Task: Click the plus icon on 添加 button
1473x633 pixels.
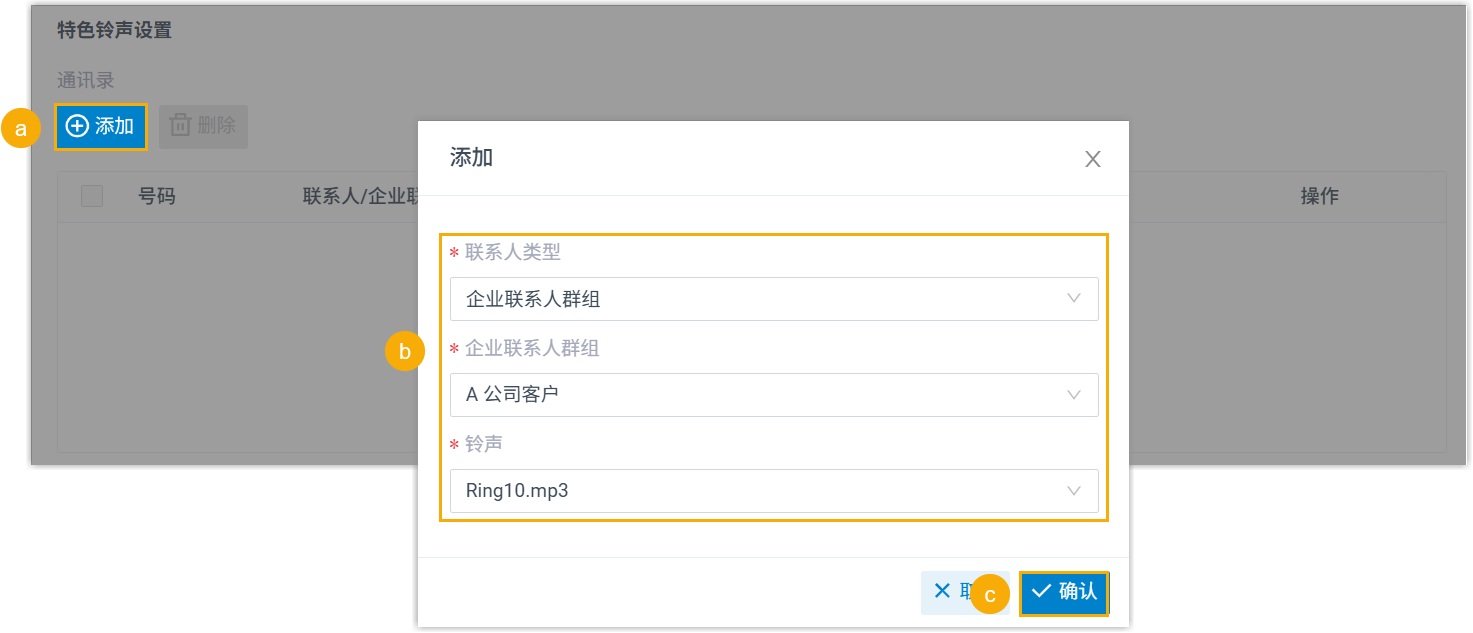Action: [77, 126]
